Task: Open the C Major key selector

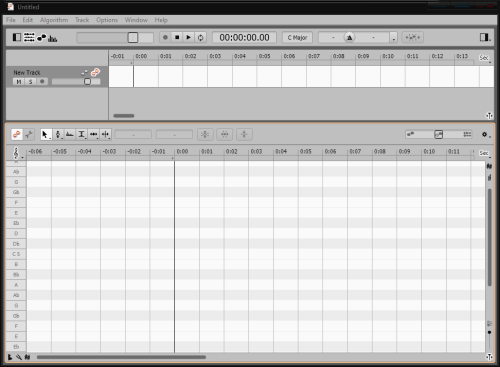Action: click(x=297, y=37)
